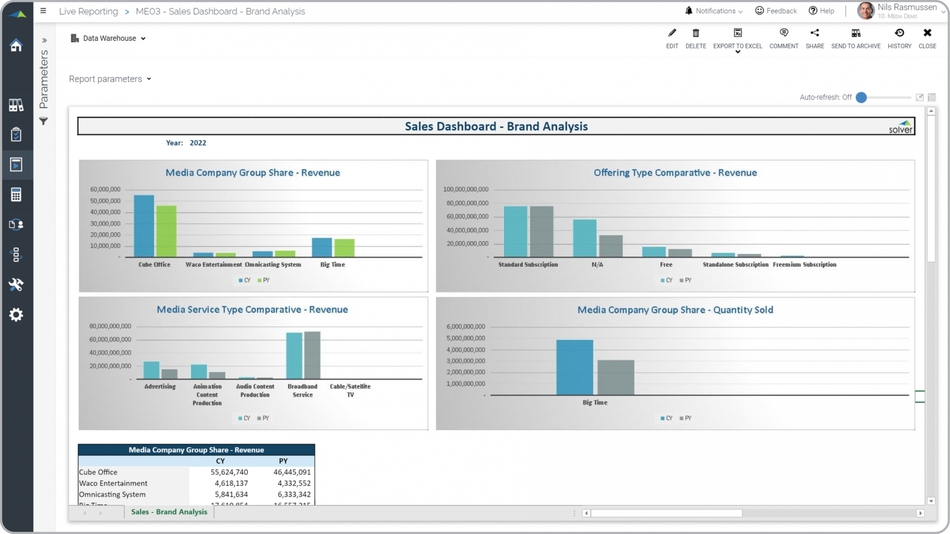The height and width of the screenshot is (534, 950).
Task: Open settings gear in left sidebar
Action: point(16,315)
